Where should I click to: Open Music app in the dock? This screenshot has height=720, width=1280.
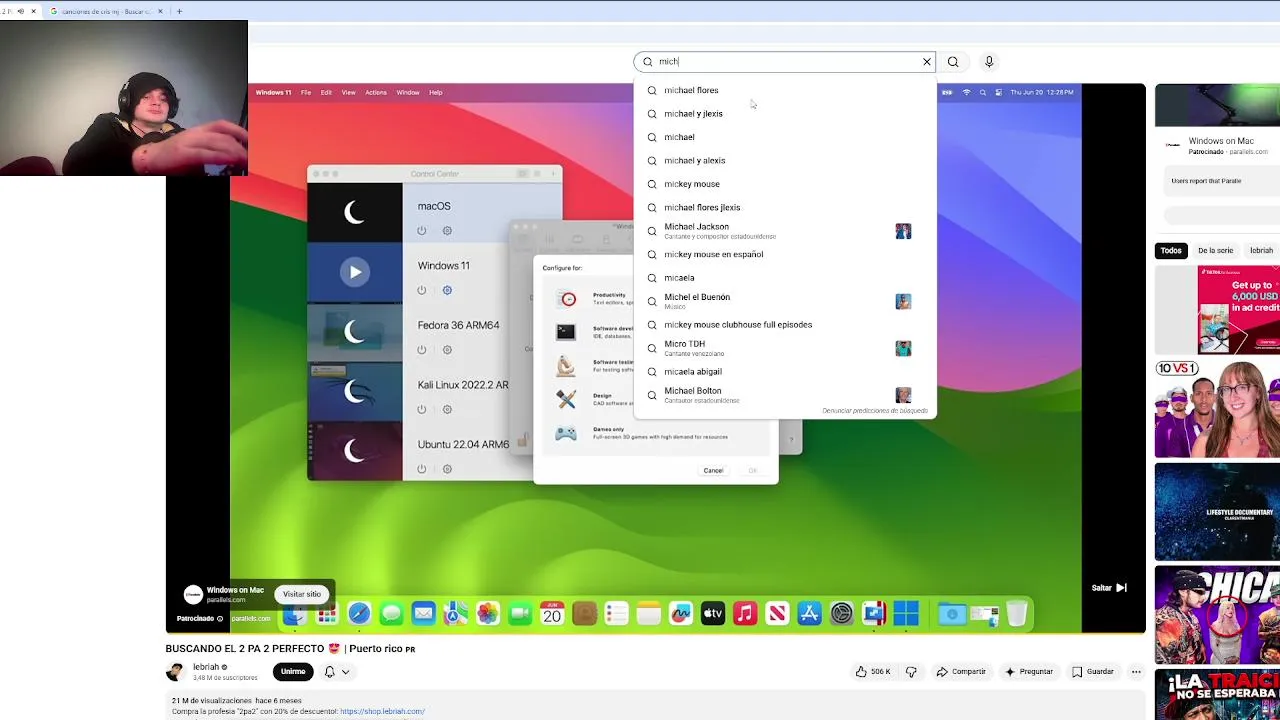(x=745, y=614)
